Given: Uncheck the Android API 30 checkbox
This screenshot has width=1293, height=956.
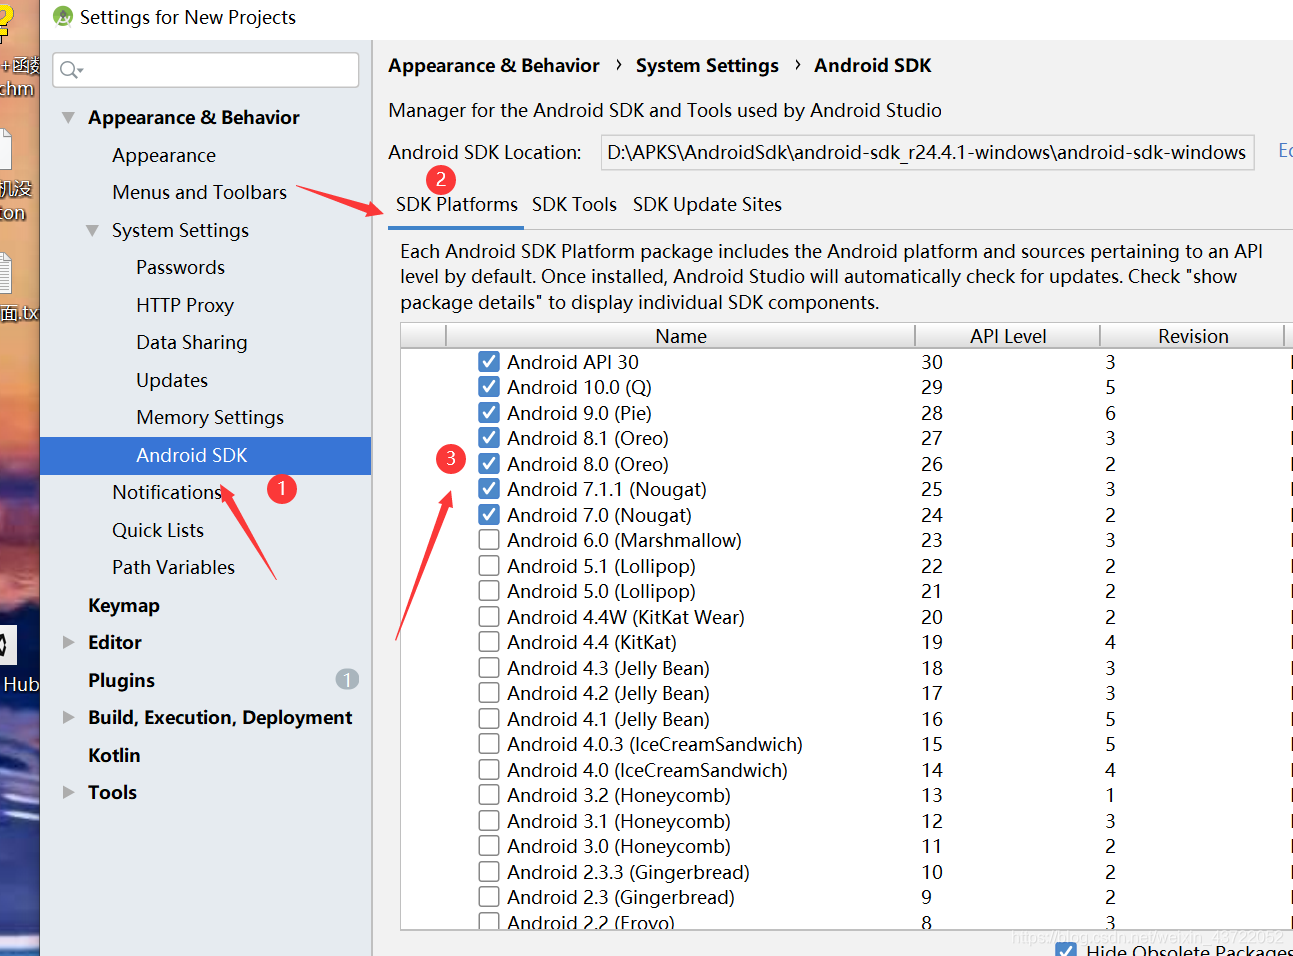Looking at the screenshot, I should pos(489,362).
